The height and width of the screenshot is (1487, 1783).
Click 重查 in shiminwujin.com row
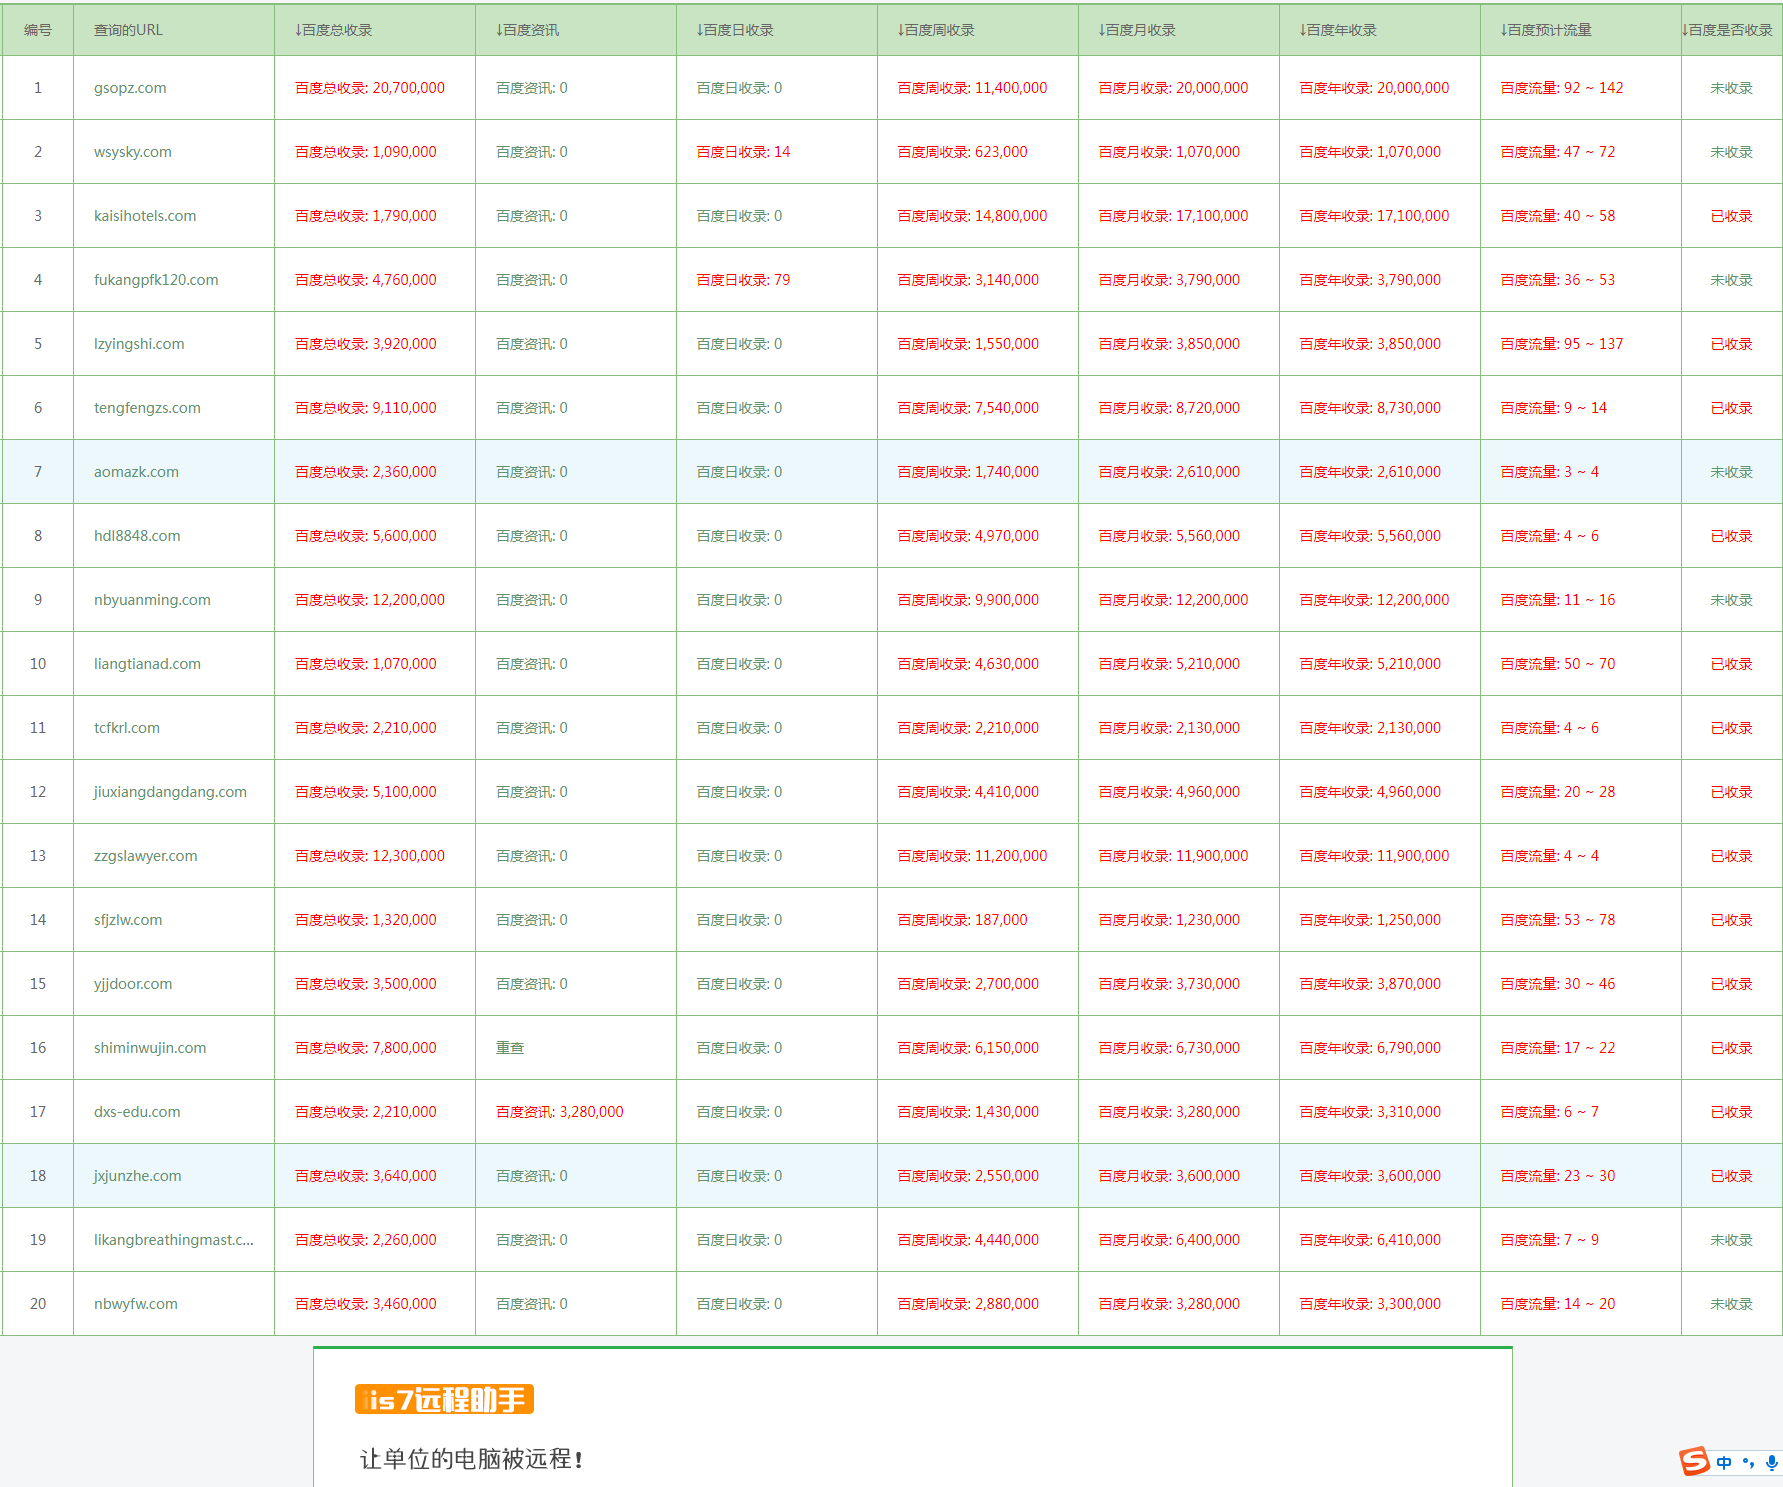point(510,1048)
